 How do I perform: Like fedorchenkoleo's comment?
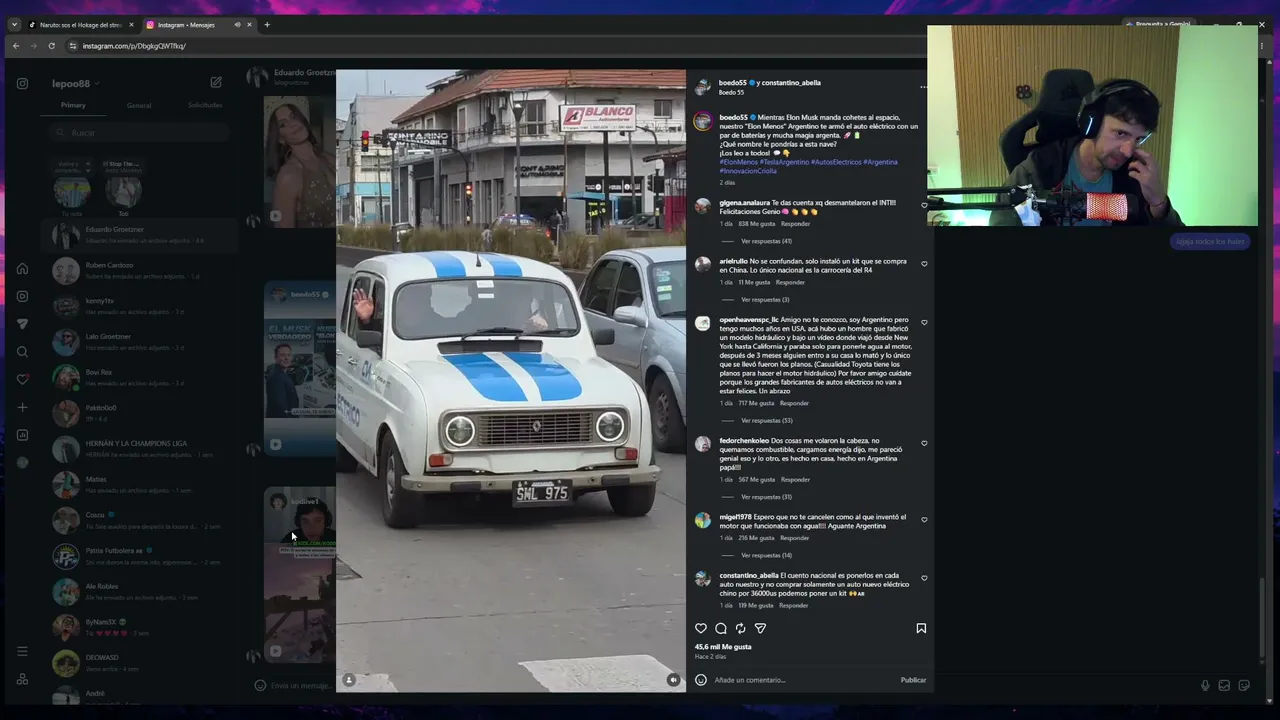[924, 443]
